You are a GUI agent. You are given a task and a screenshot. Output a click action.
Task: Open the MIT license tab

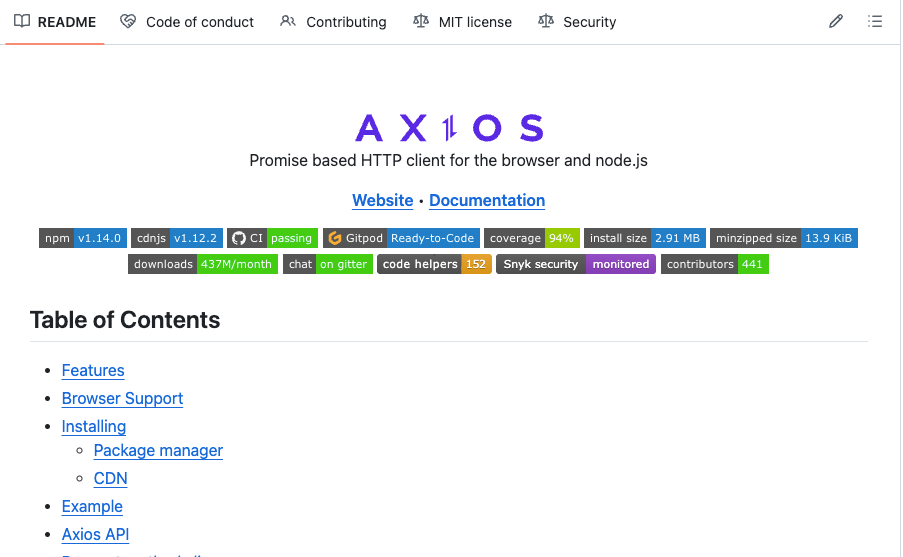click(462, 22)
